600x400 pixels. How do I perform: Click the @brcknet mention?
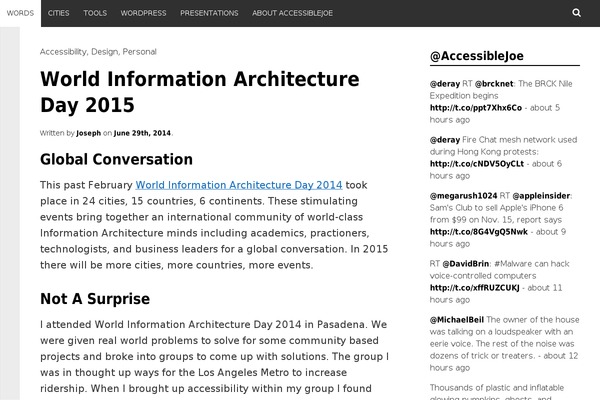click(x=494, y=84)
